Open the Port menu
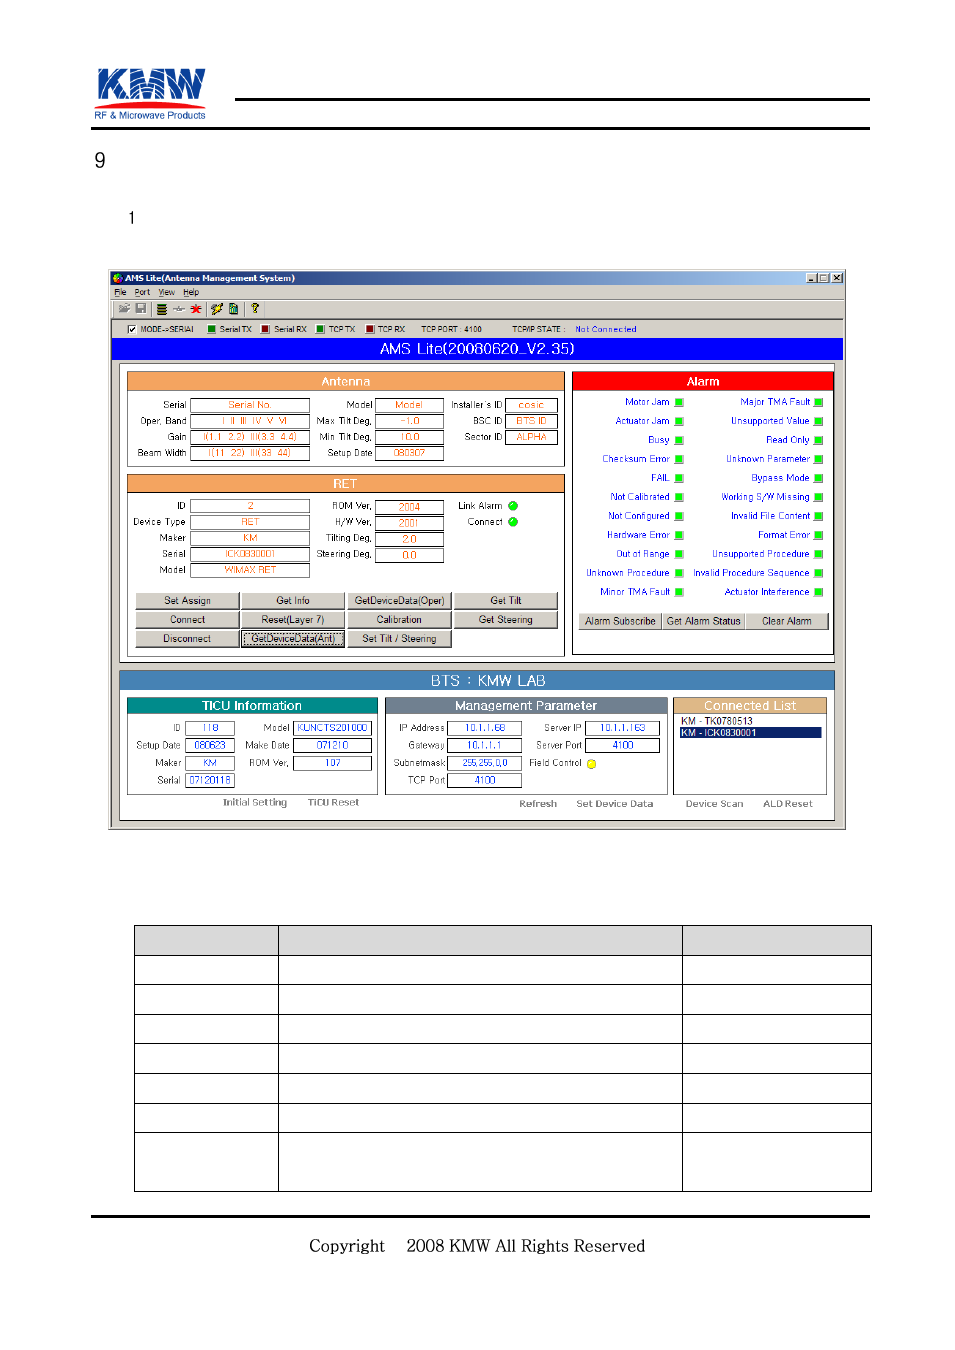This screenshot has width=955, height=1350. click(x=143, y=293)
